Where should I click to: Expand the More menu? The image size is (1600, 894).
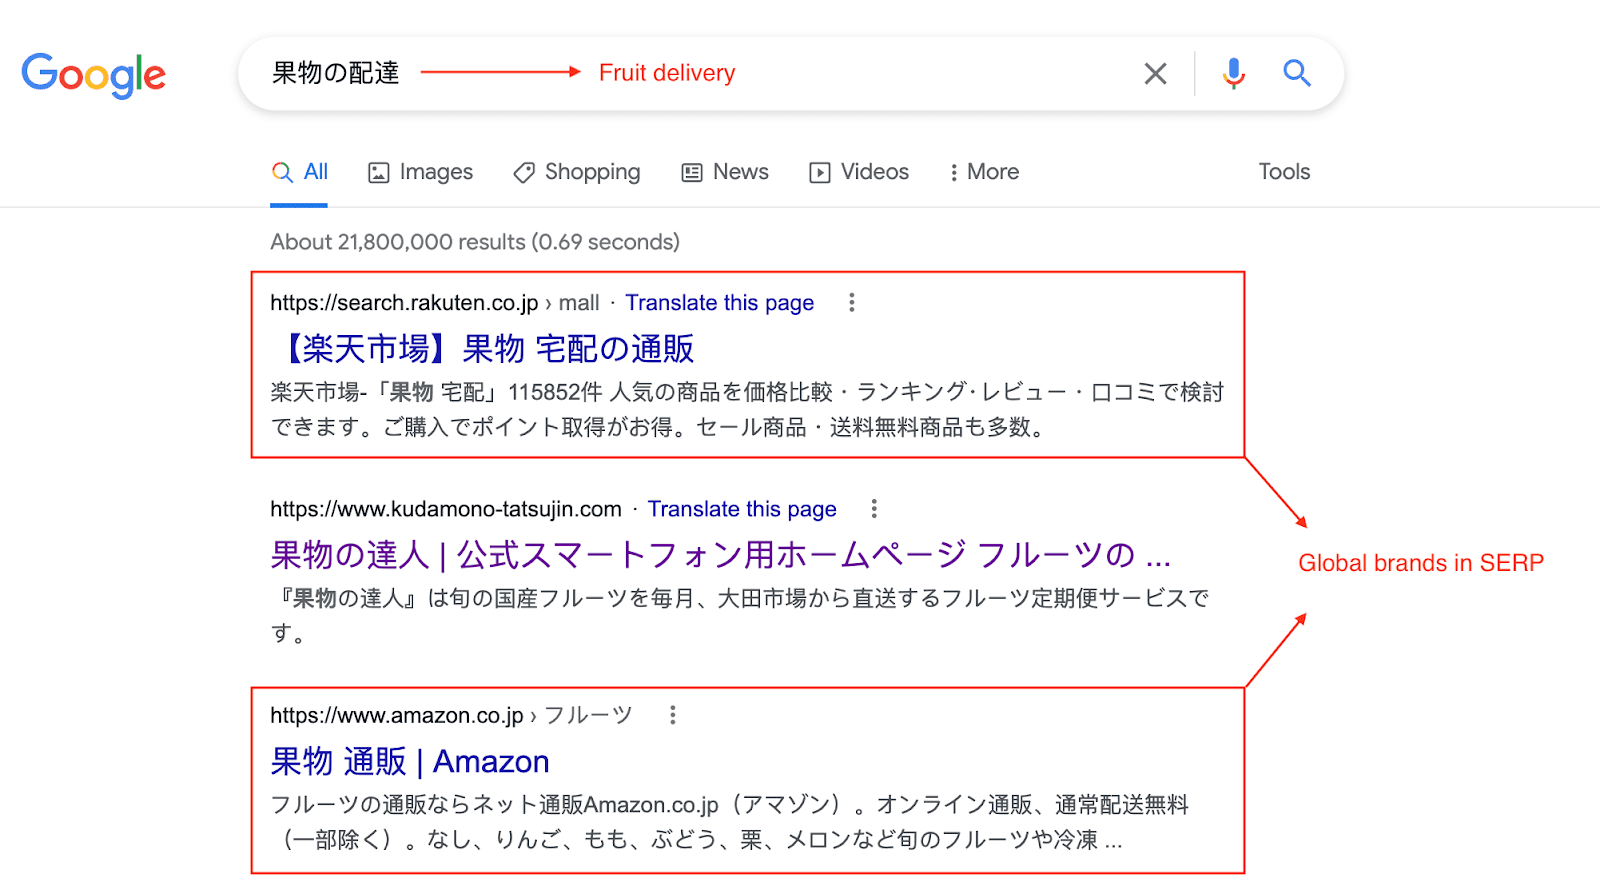[x=983, y=172]
